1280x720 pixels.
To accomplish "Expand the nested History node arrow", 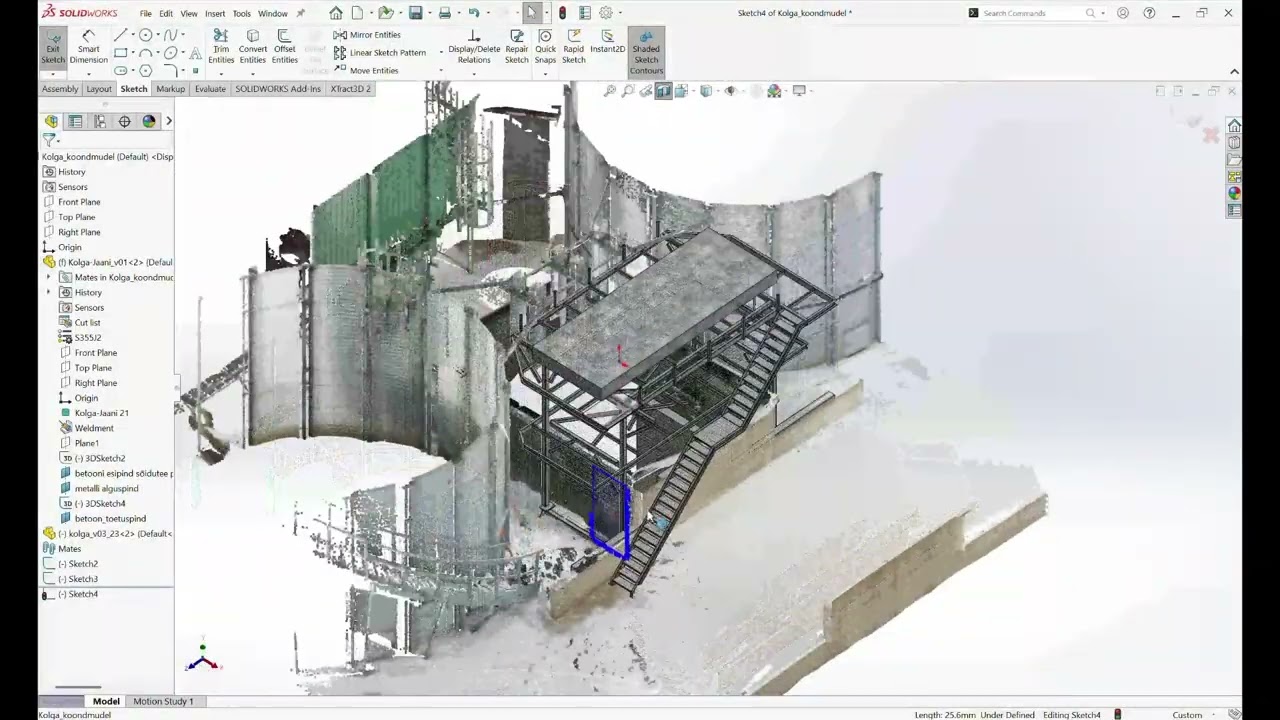I will pyautogui.click(x=49, y=292).
